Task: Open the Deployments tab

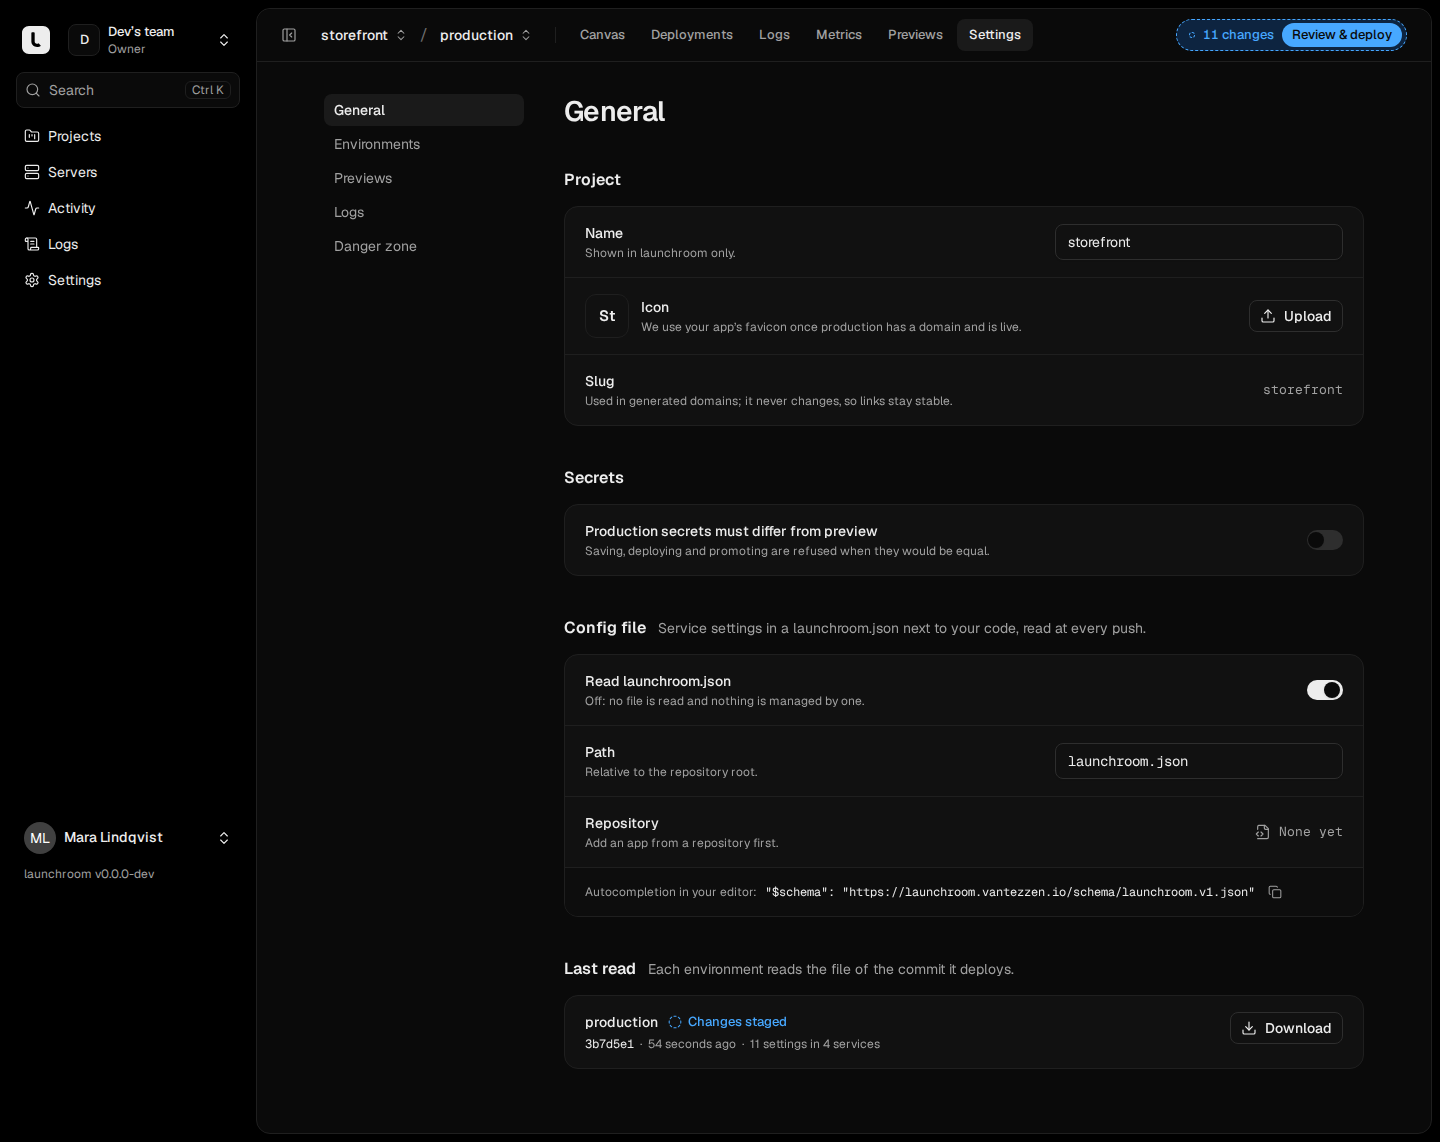Action: coord(692,35)
